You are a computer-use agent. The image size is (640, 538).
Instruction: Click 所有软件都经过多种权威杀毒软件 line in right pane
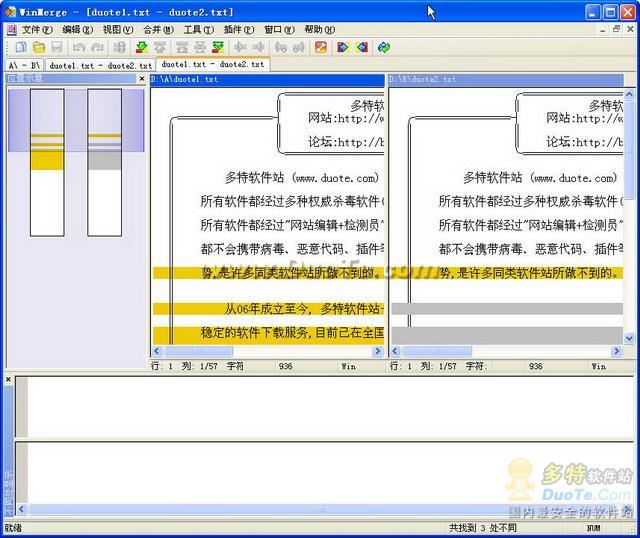pos(531,201)
